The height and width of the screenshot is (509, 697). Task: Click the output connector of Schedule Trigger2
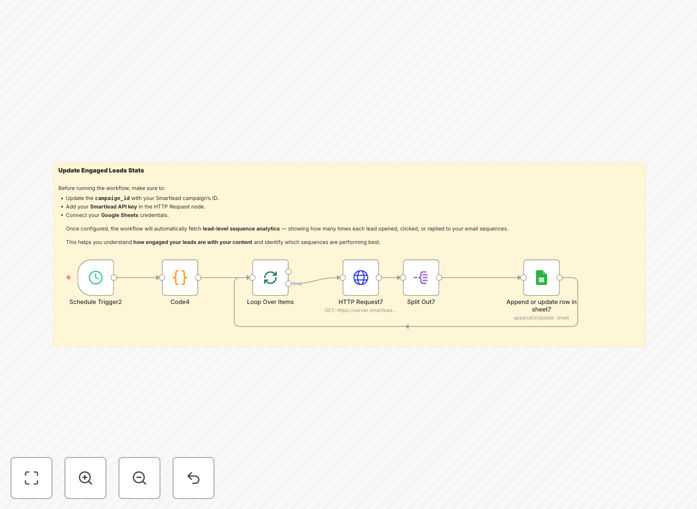pos(114,277)
